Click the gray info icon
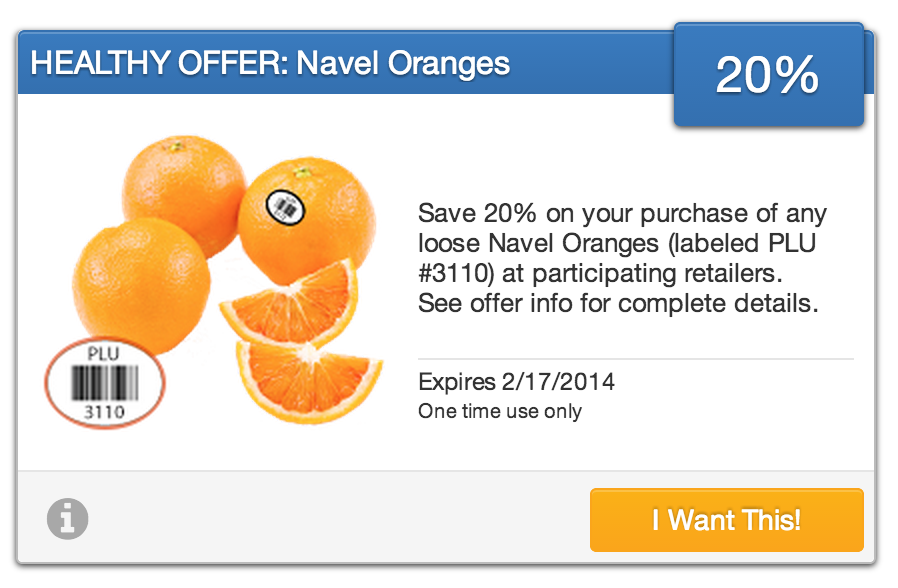Screen dimensions: 898x588 [68, 519]
